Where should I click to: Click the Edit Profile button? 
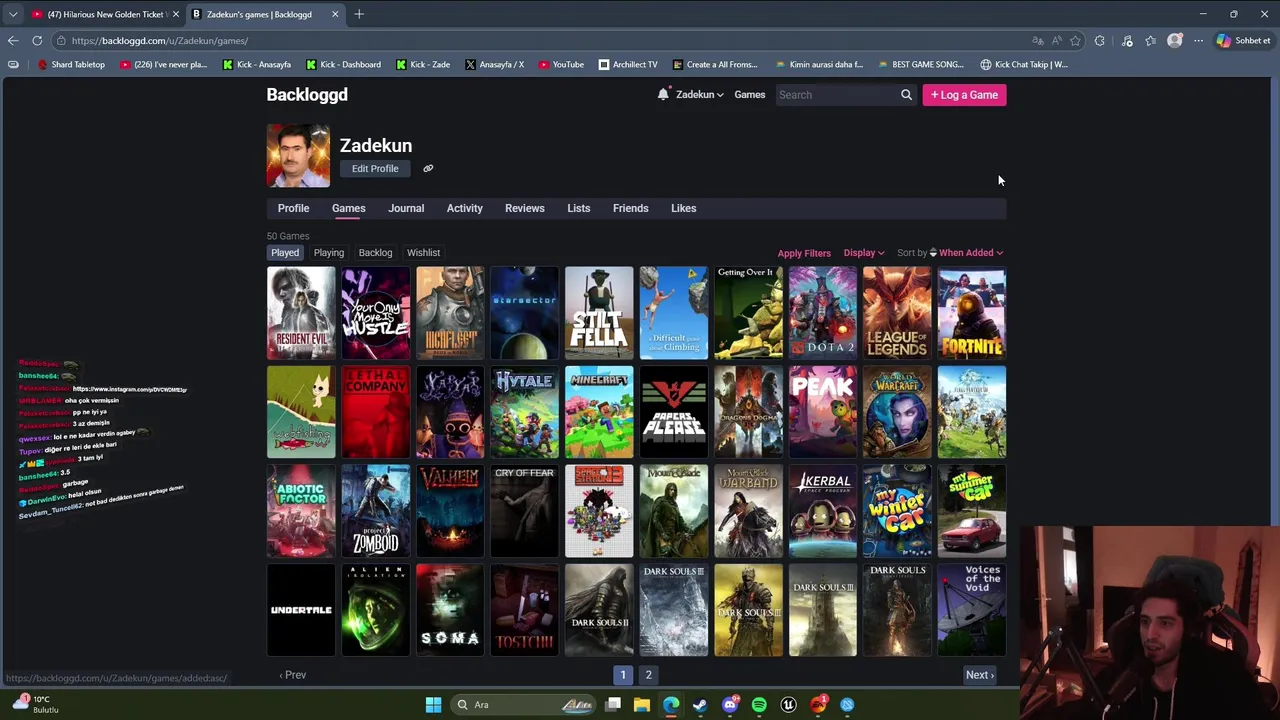(x=375, y=168)
